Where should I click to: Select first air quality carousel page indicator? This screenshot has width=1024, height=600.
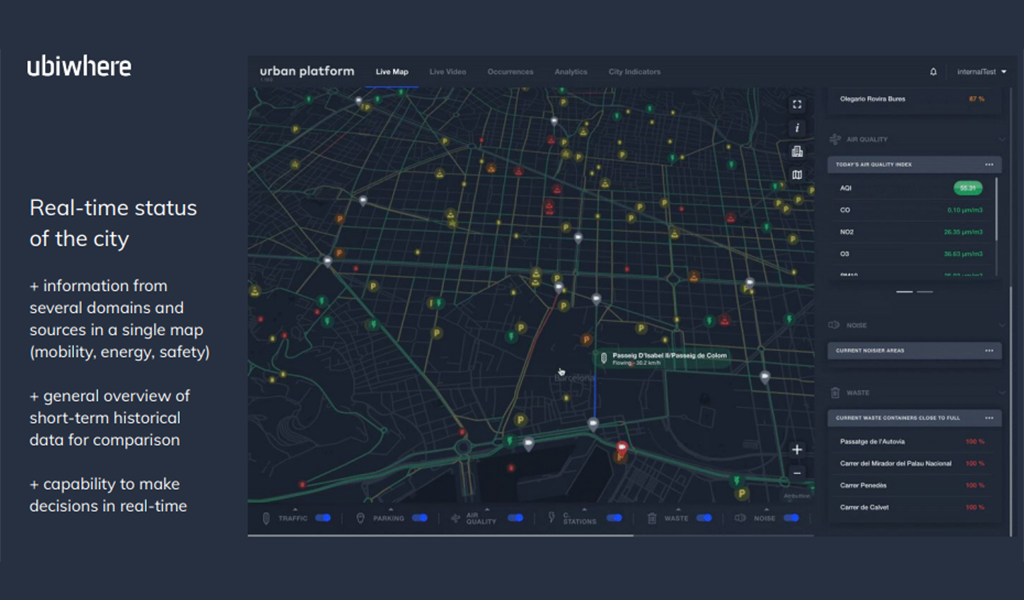pos(904,292)
